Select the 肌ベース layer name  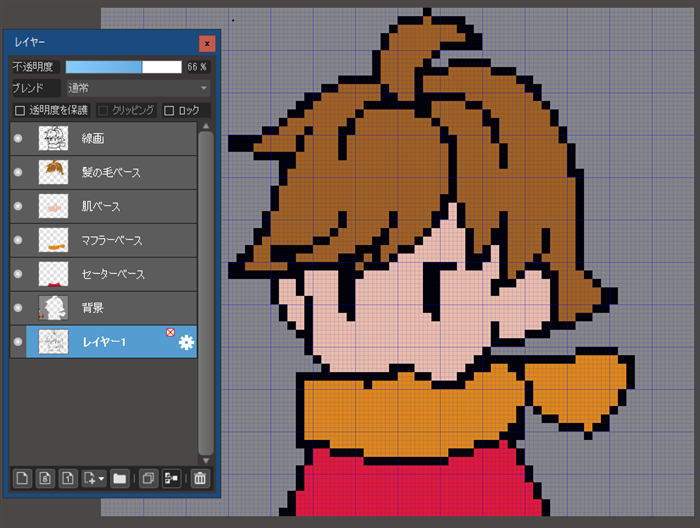(x=101, y=206)
